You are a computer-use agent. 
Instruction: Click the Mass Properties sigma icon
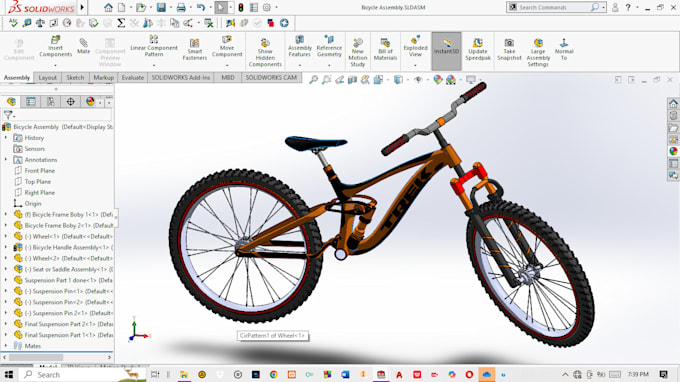point(121,23)
